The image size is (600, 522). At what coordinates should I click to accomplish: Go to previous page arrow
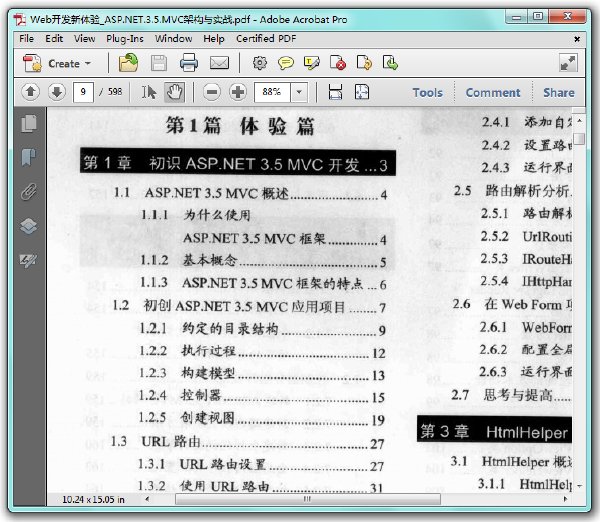coord(31,92)
